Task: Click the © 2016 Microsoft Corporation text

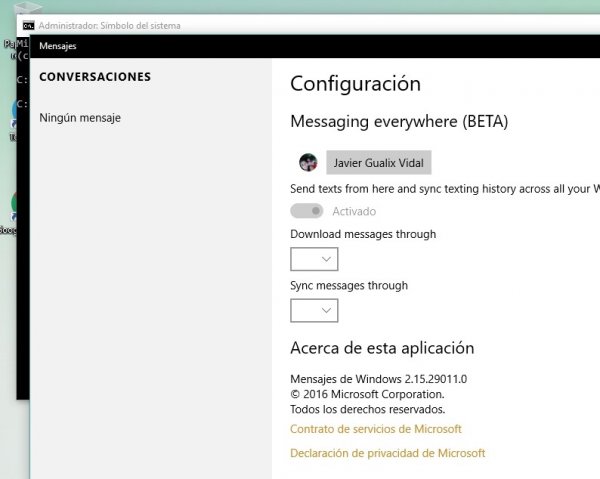Action: [367, 394]
